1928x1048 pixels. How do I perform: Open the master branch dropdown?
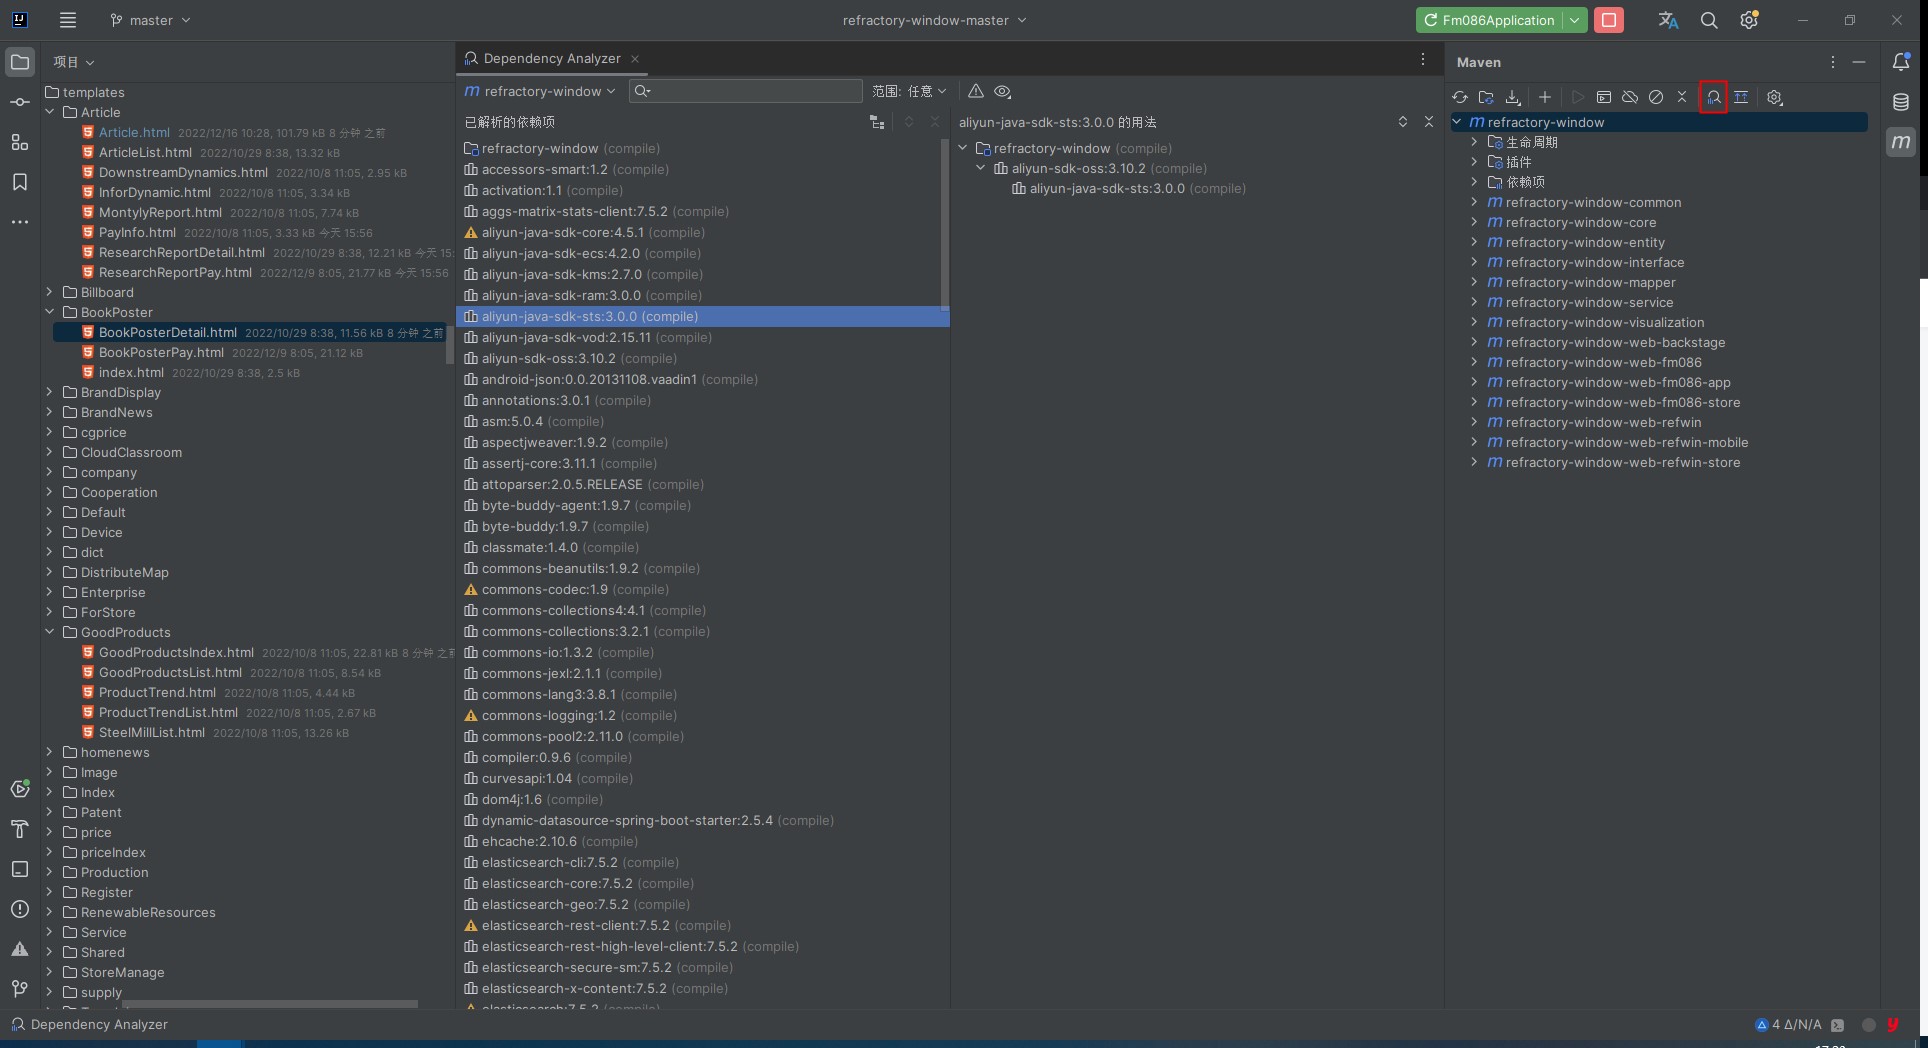point(150,20)
